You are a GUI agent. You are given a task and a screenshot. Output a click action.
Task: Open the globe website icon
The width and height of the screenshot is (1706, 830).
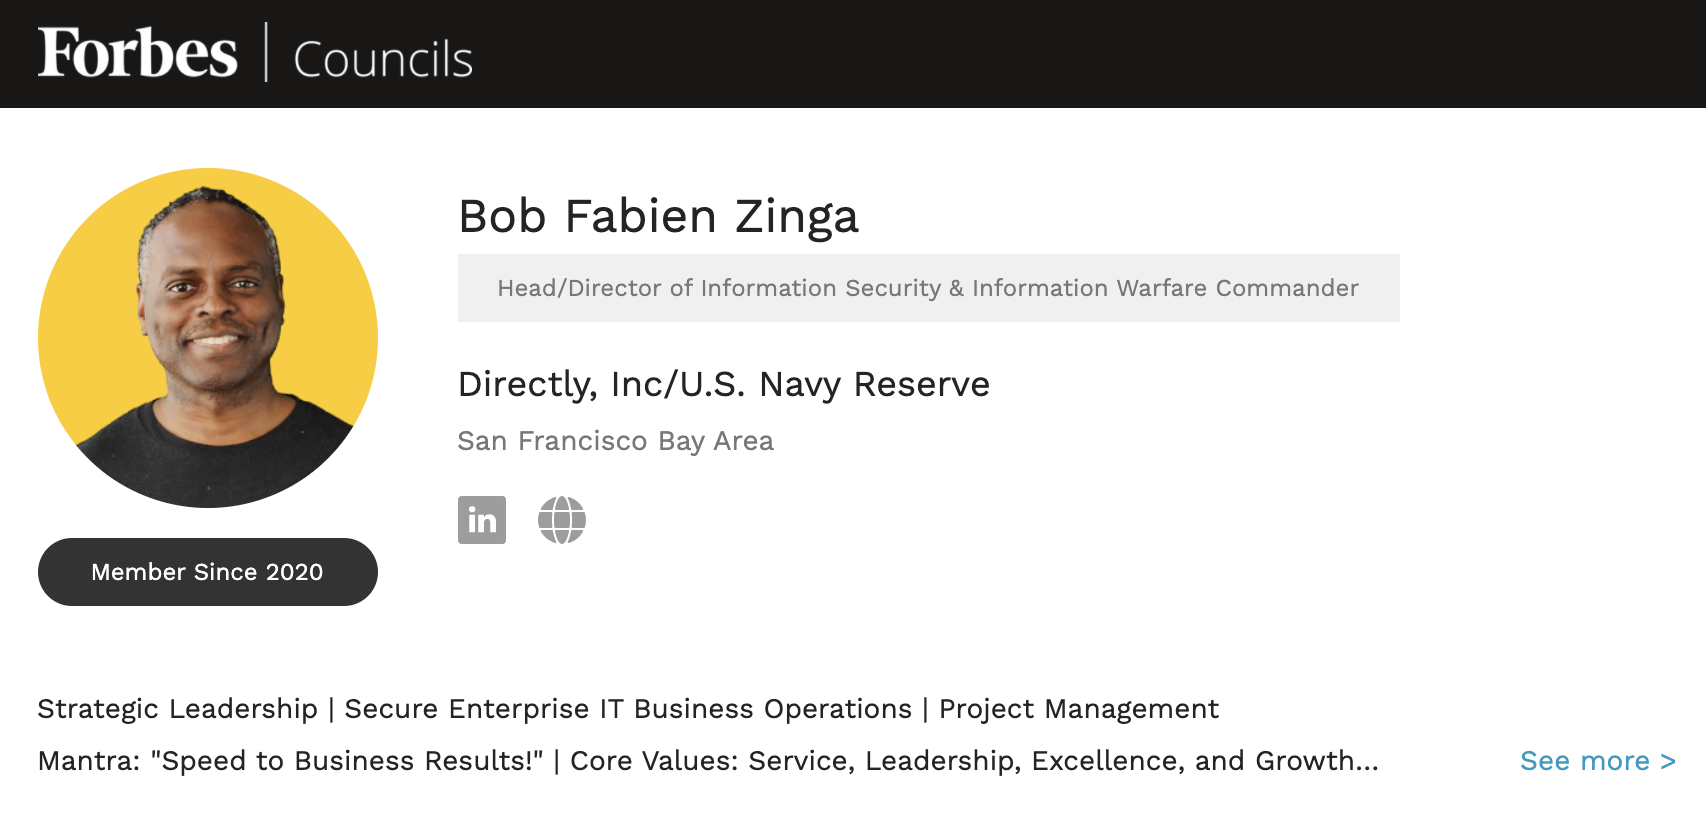point(562,520)
